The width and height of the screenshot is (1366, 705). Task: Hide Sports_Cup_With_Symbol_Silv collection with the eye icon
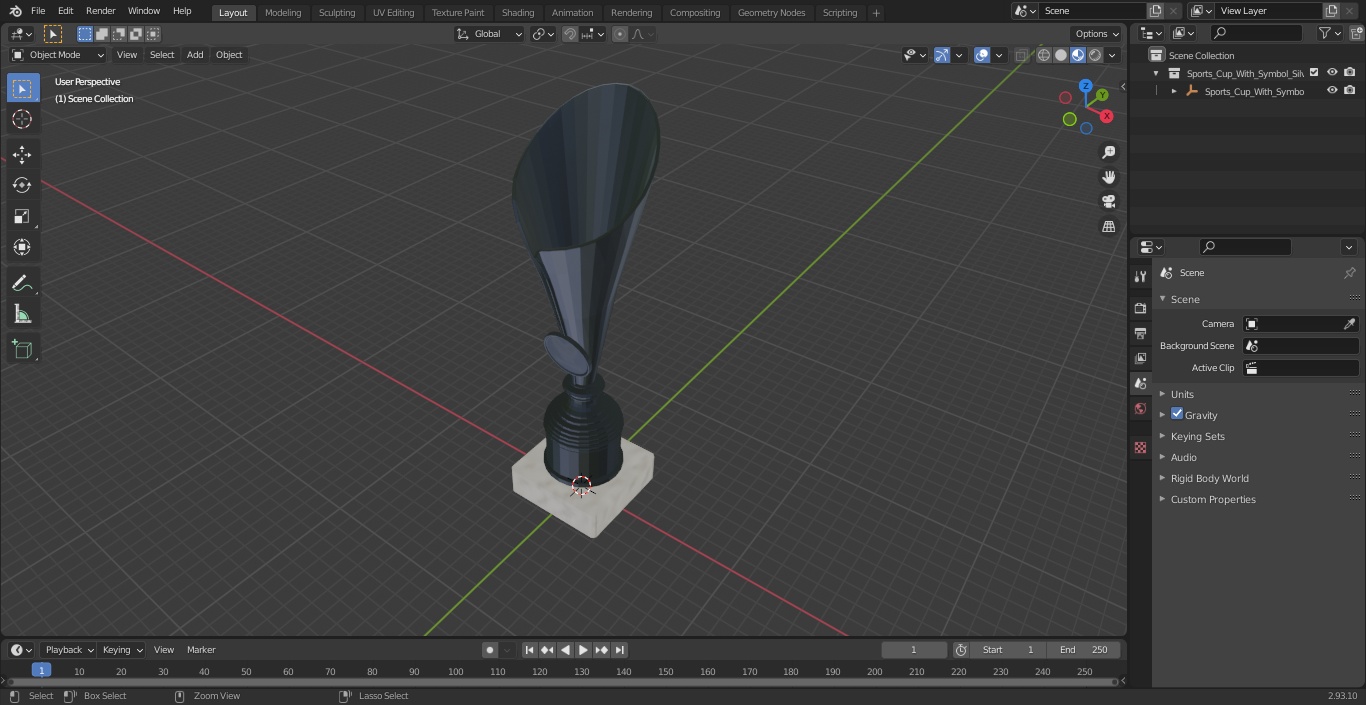tap(1332, 72)
